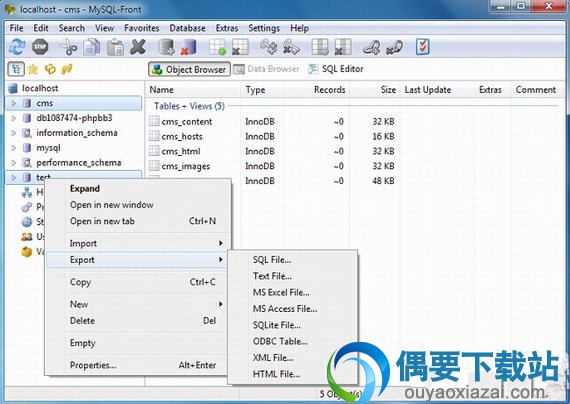570x404 pixels.
Task: Export to SQL File...
Action: coord(293,260)
